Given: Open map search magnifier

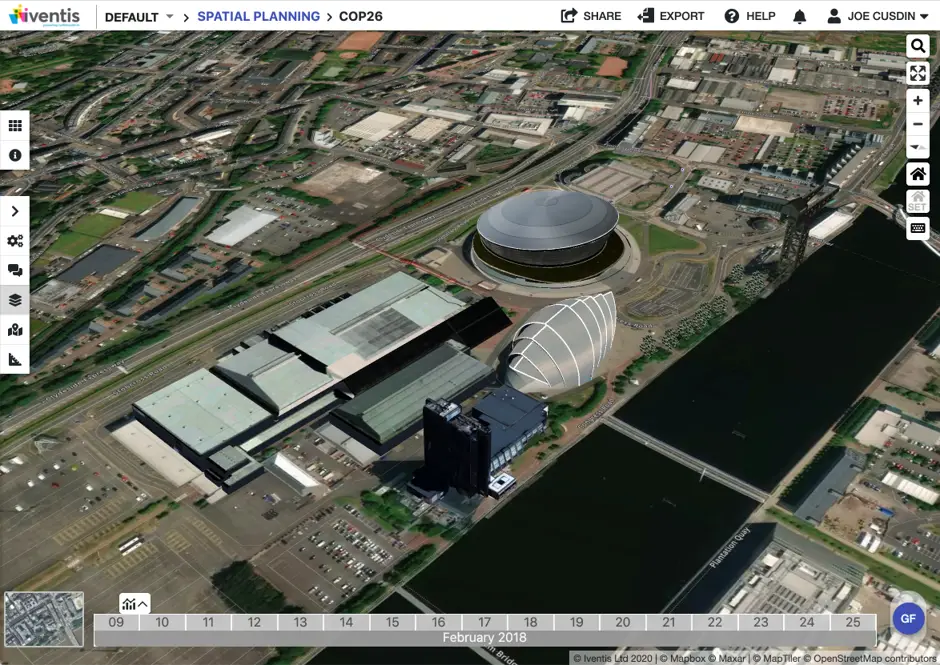Looking at the screenshot, I should [x=918, y=46].
